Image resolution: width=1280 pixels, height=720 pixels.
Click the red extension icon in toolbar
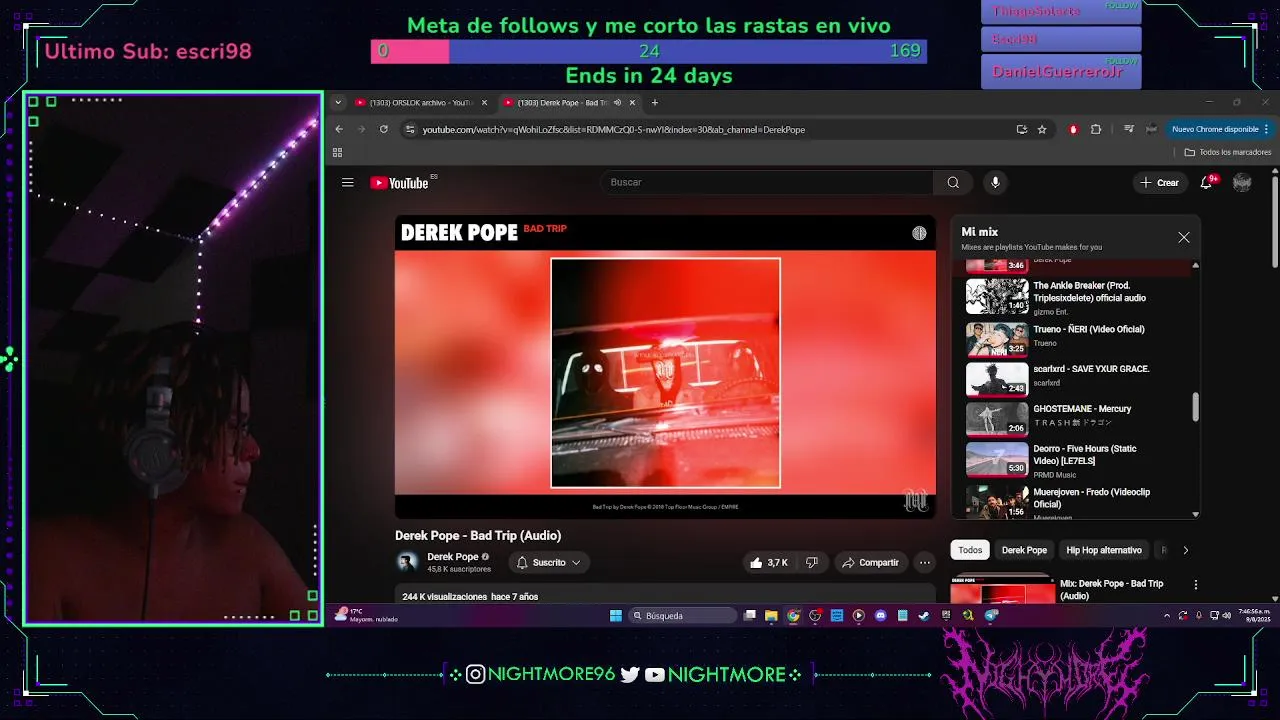(x=1074, y=129)
